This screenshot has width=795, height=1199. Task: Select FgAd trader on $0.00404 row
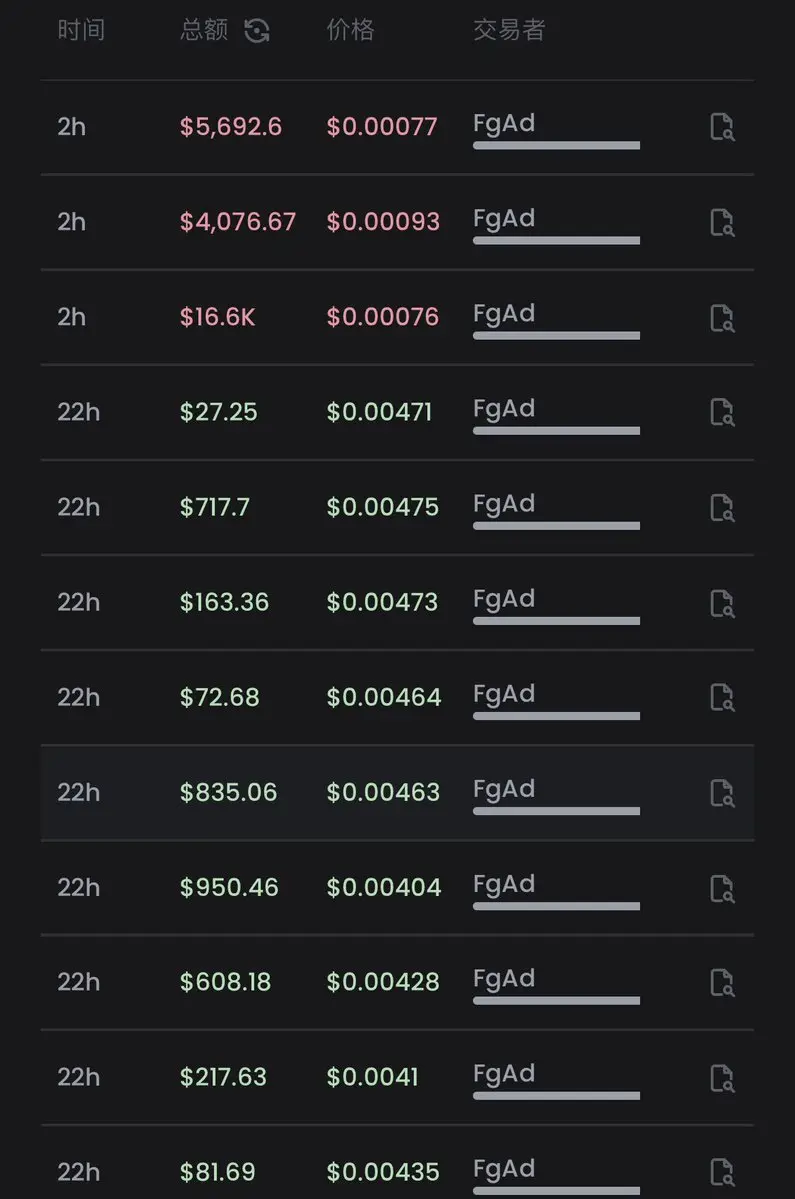pyautogui.click(x=504, y=885)
